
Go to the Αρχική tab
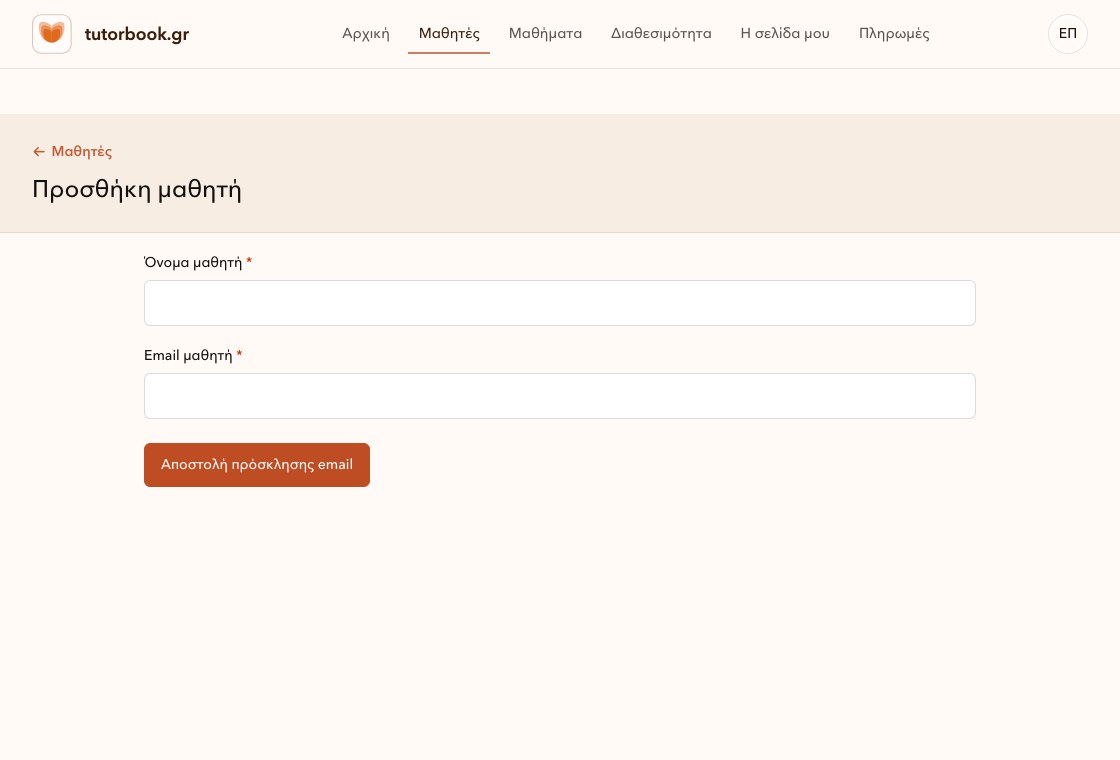[366, 34]
